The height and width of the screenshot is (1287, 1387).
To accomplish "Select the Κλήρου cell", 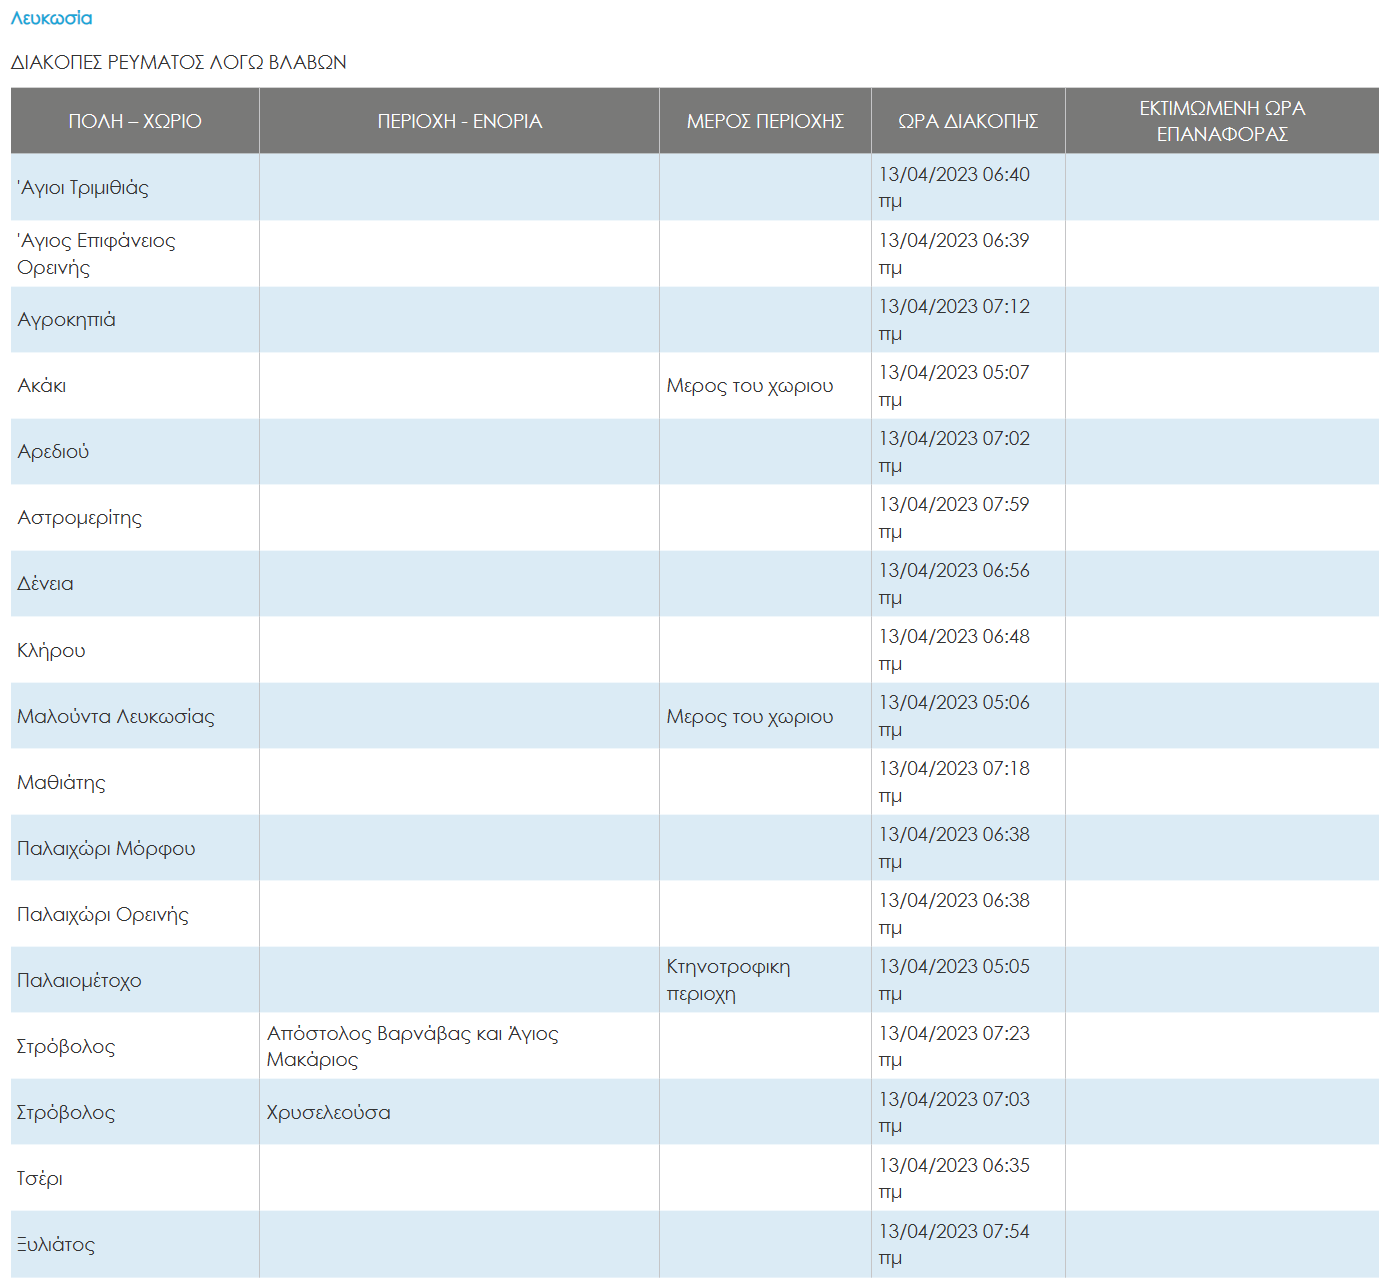I will (135, 650).
